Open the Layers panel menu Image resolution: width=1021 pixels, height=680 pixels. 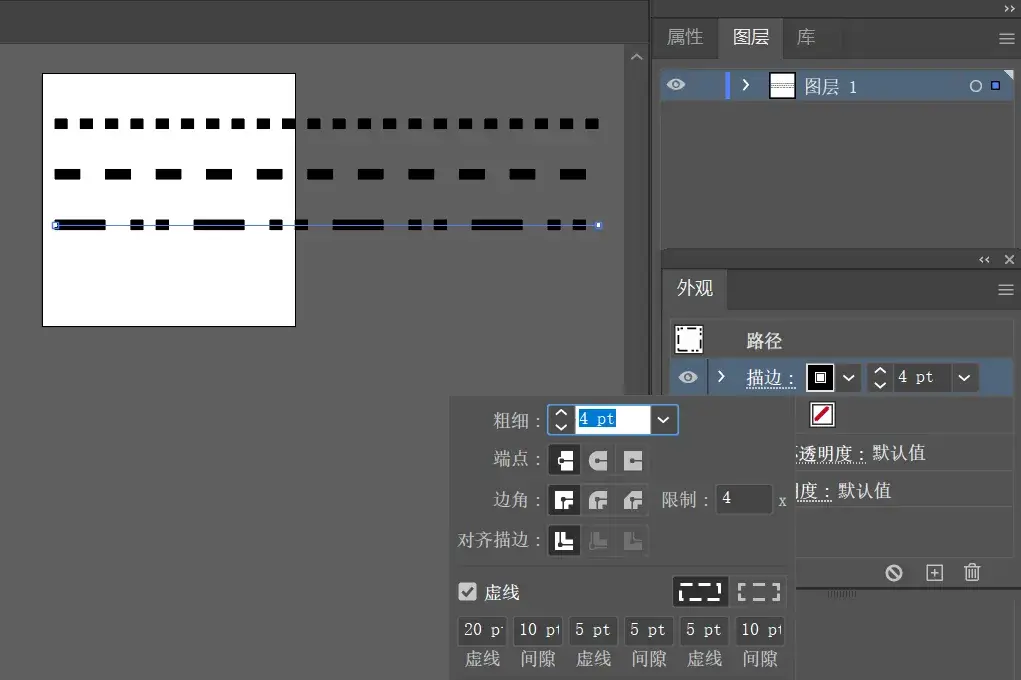[1006, 39]
